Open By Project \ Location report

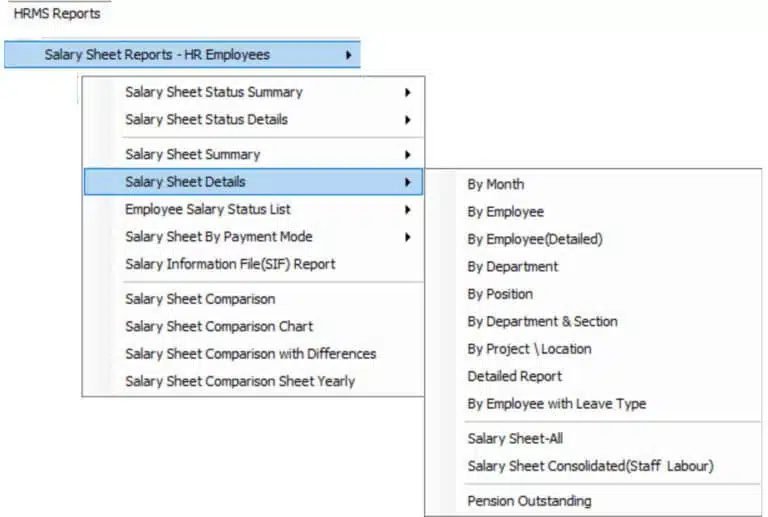point(529,349)
